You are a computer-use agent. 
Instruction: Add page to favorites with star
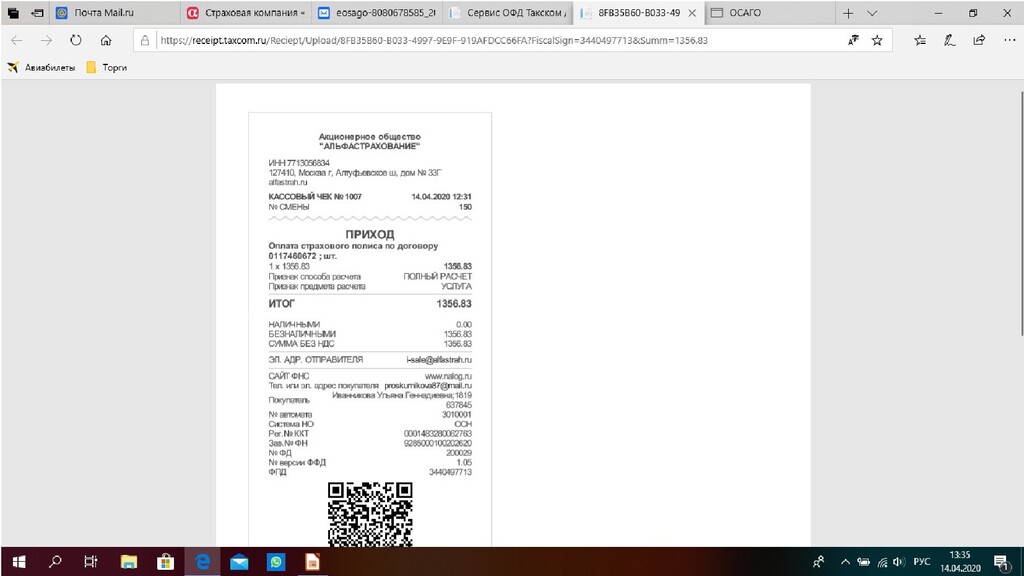877,40
